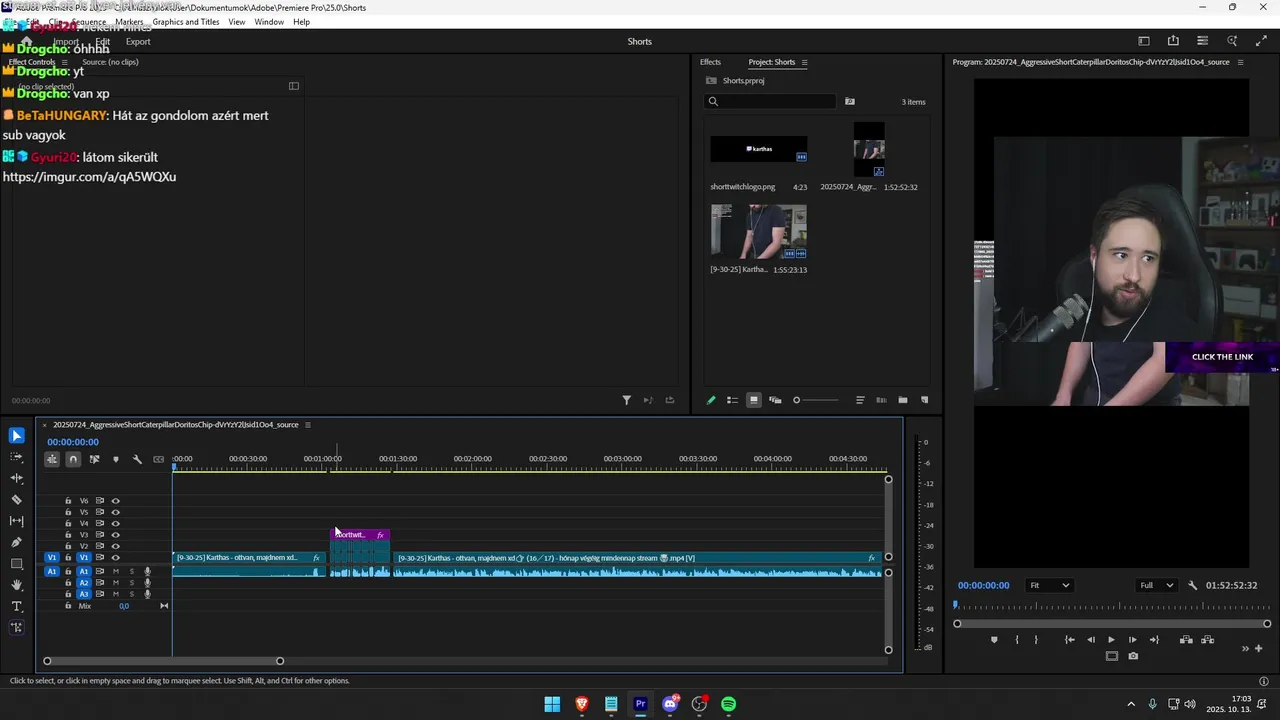Toggle Linked Selection in timeline

(94, 459)
